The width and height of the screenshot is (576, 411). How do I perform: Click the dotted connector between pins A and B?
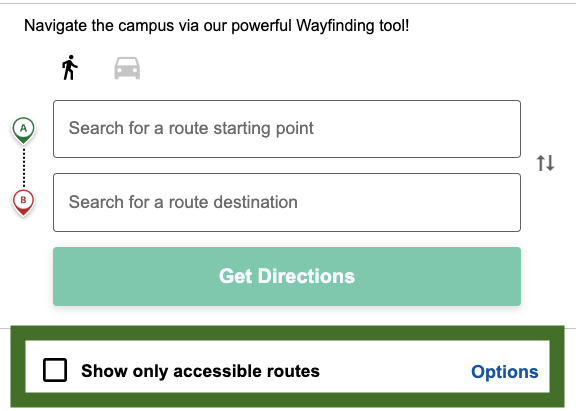(24, 167)
